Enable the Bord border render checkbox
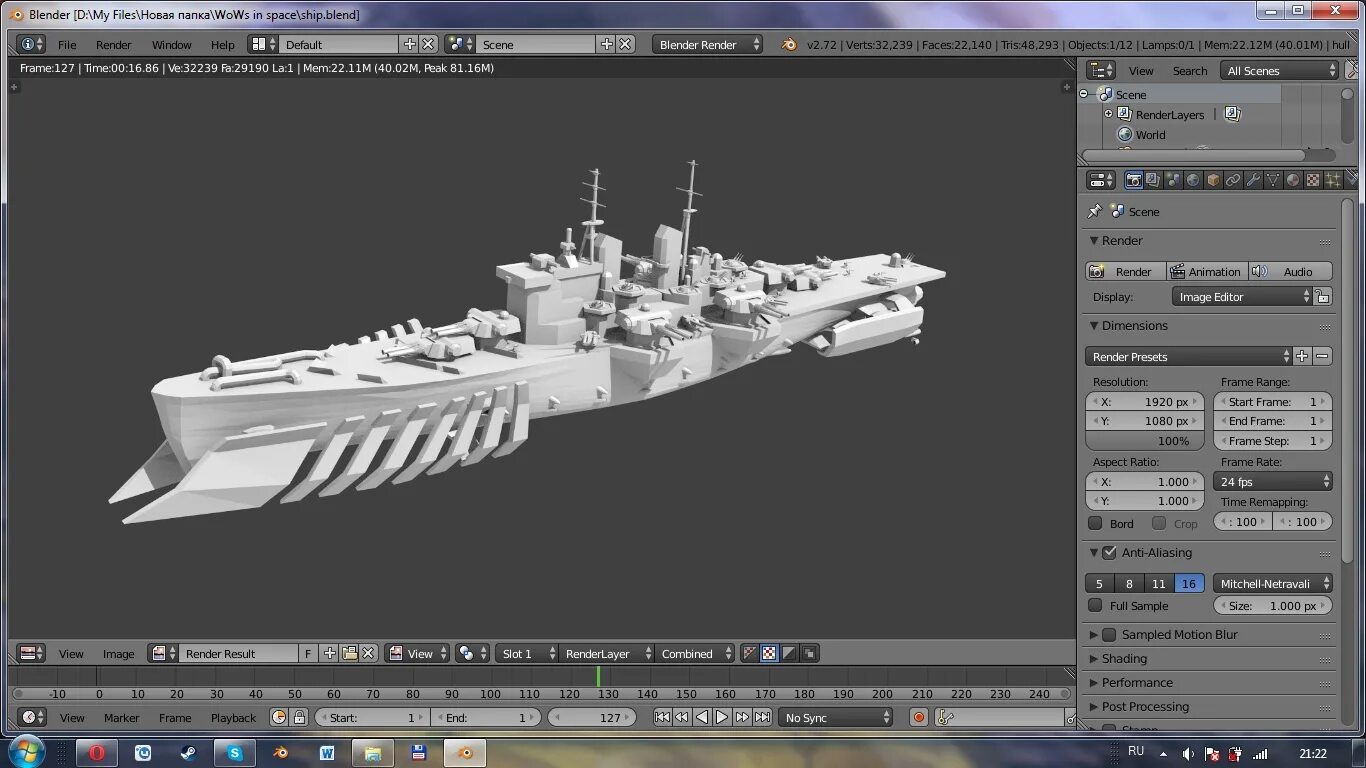The height and width of the screenshot is (768, 1366). tap(1095, 523)
